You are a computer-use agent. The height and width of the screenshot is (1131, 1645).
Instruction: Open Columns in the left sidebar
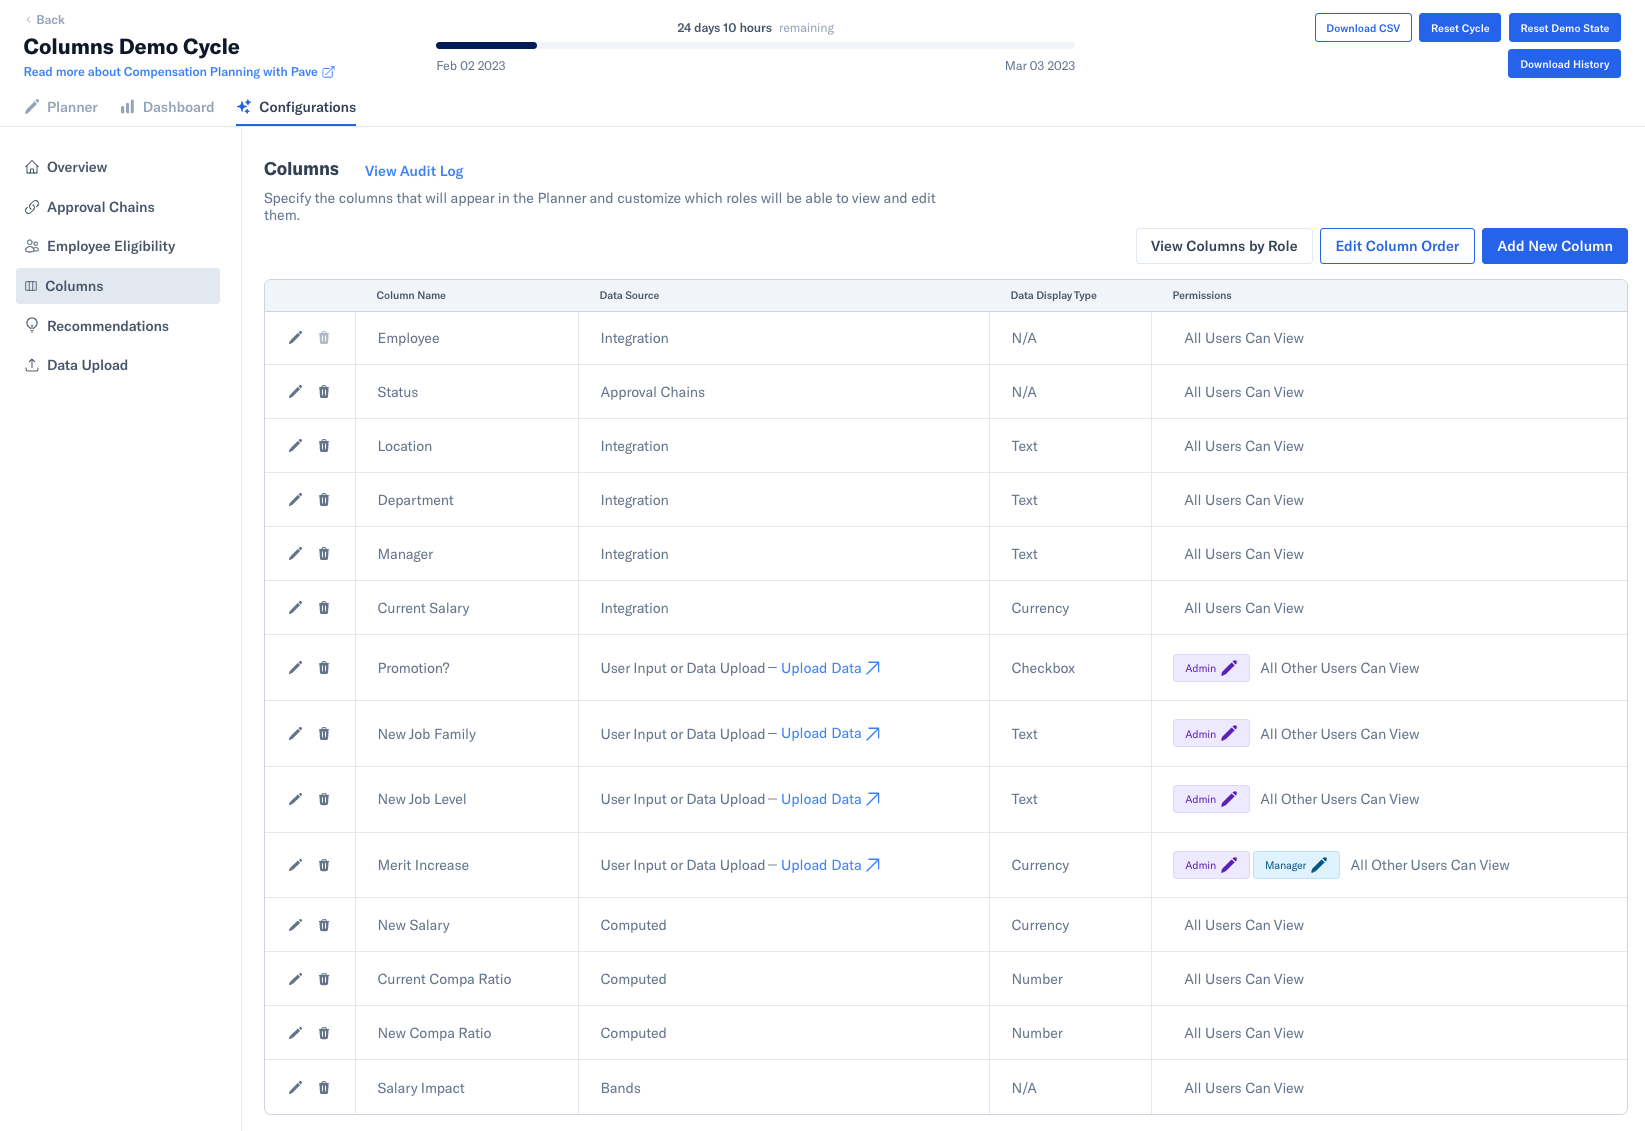pyautogui.click(x=73, y=286)
